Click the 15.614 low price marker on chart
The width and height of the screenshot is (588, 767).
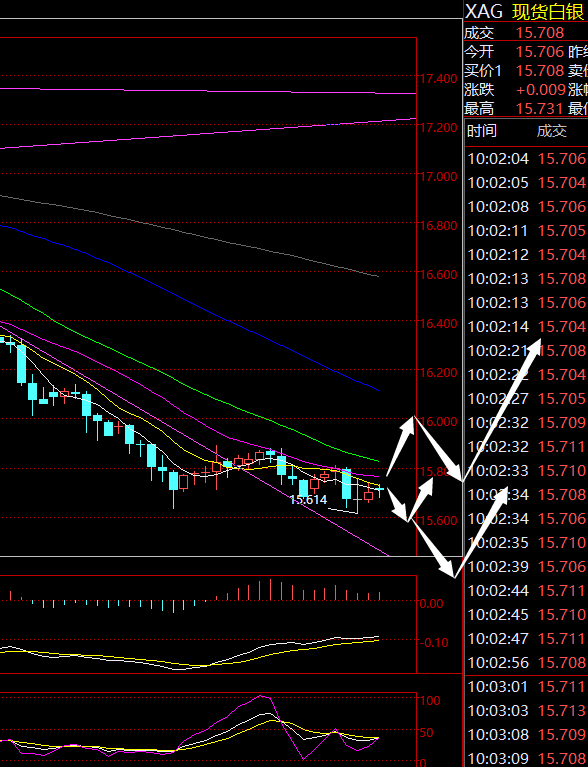pos(308,500)
